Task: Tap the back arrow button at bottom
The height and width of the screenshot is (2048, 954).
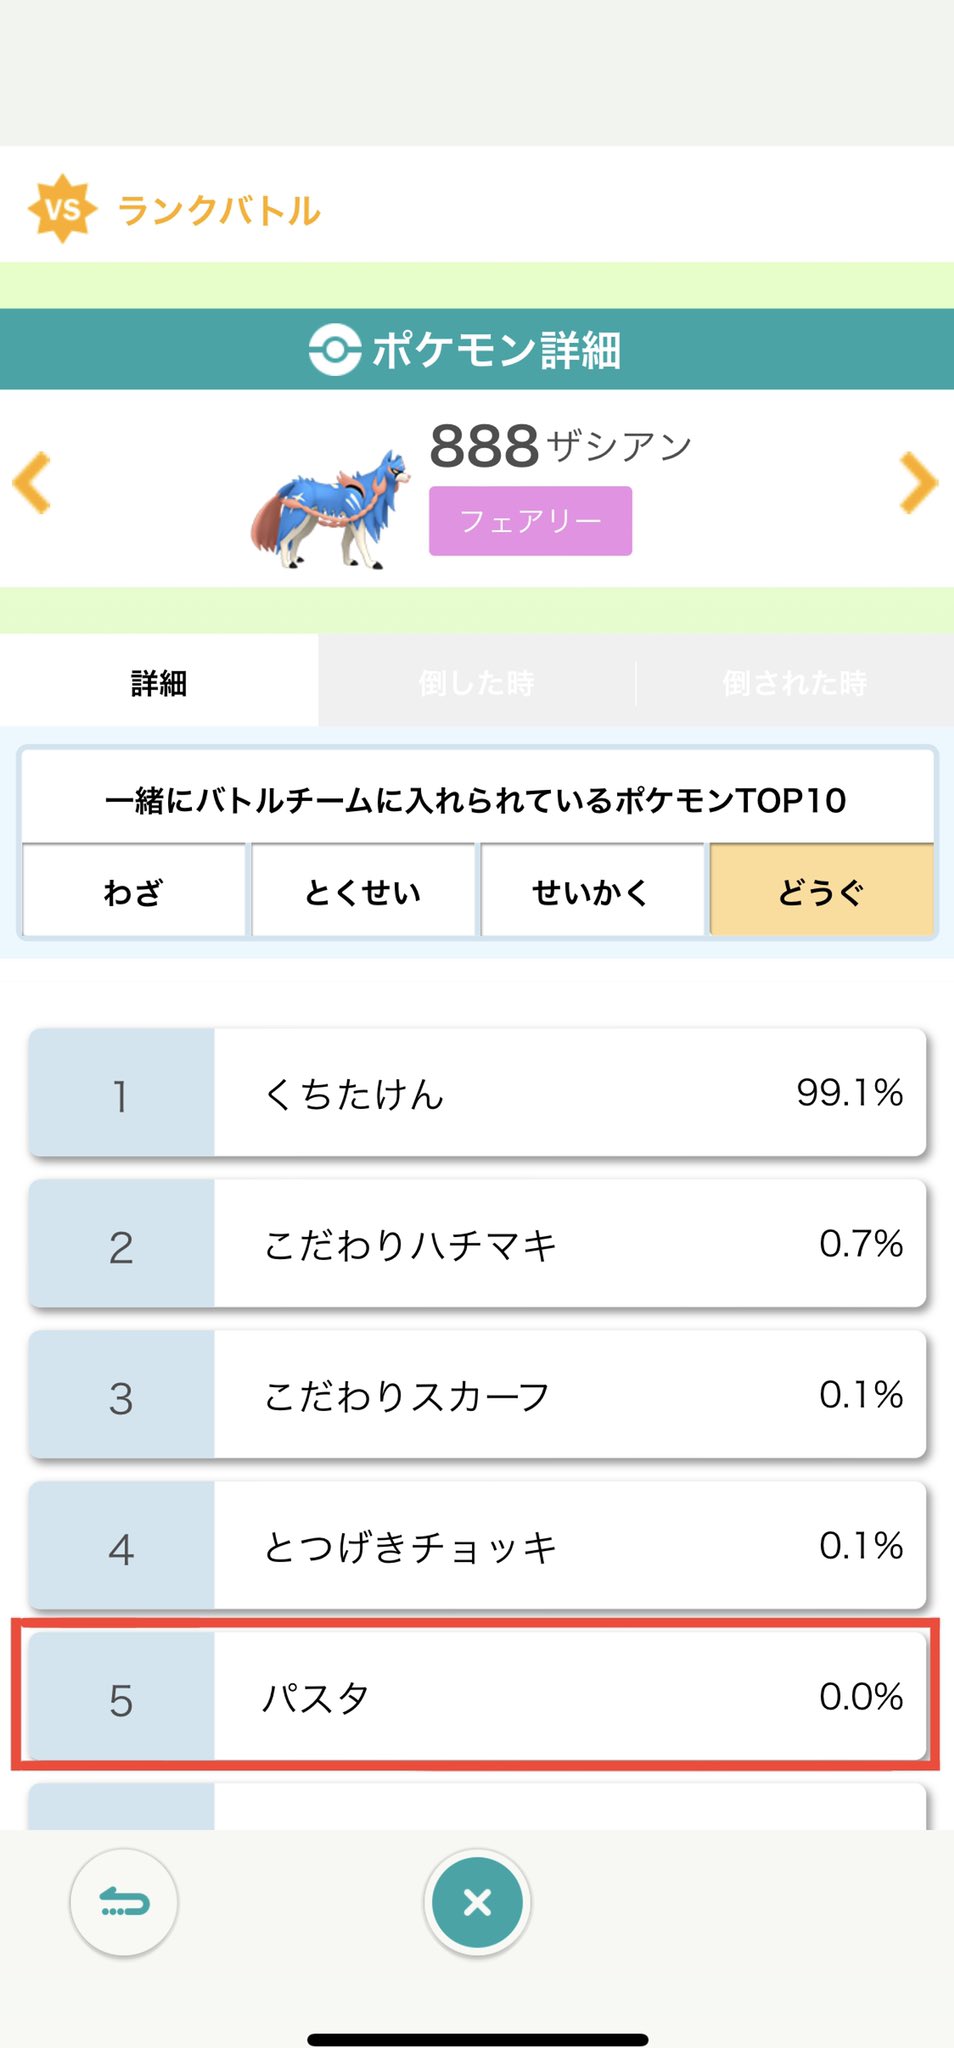Action: pos(124,1902)
